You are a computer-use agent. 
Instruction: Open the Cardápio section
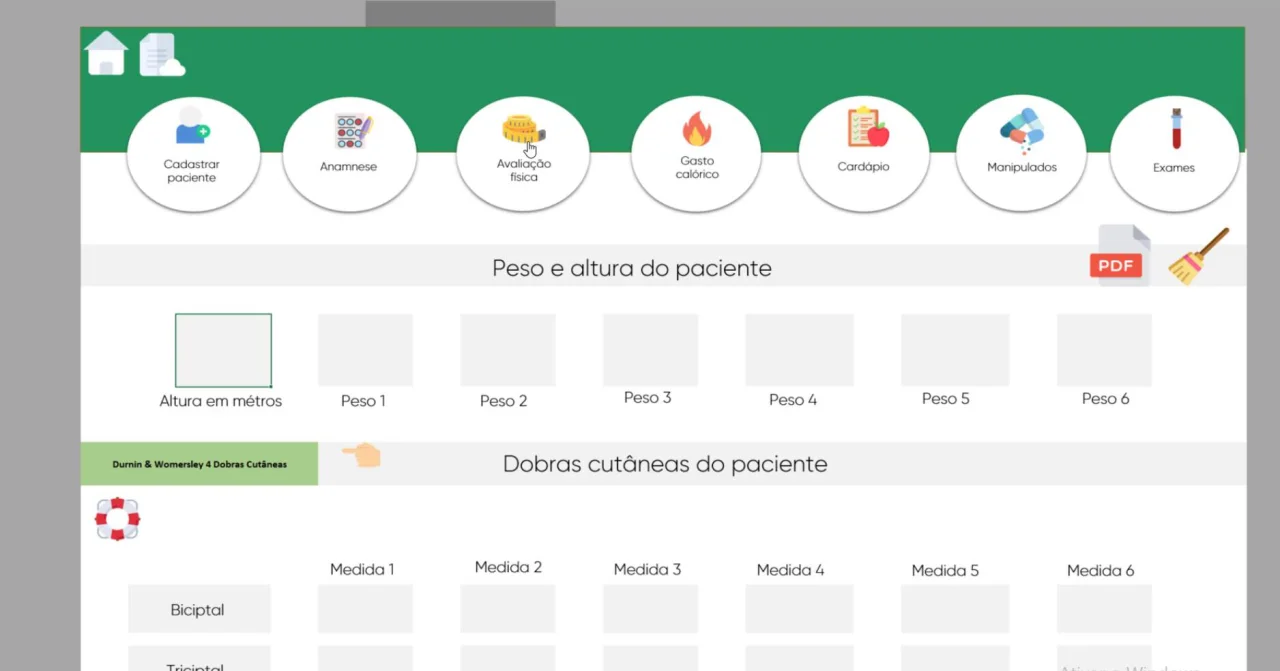tap(864, 154)
